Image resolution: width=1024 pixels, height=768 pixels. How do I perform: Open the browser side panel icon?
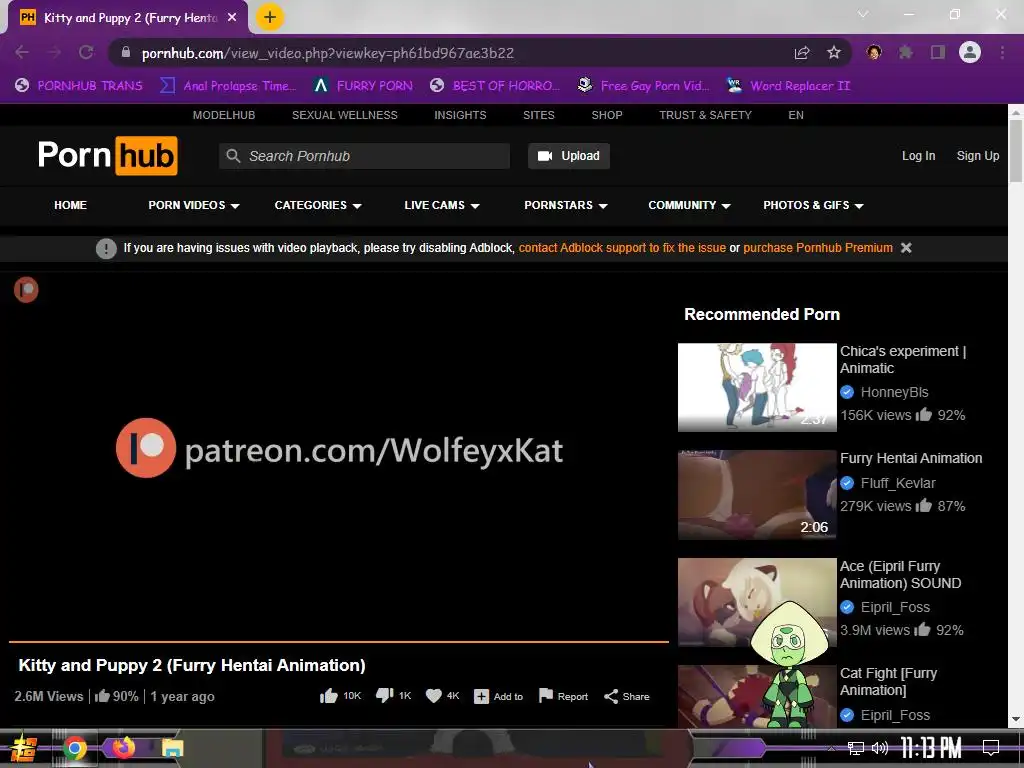tap(938, 52)
